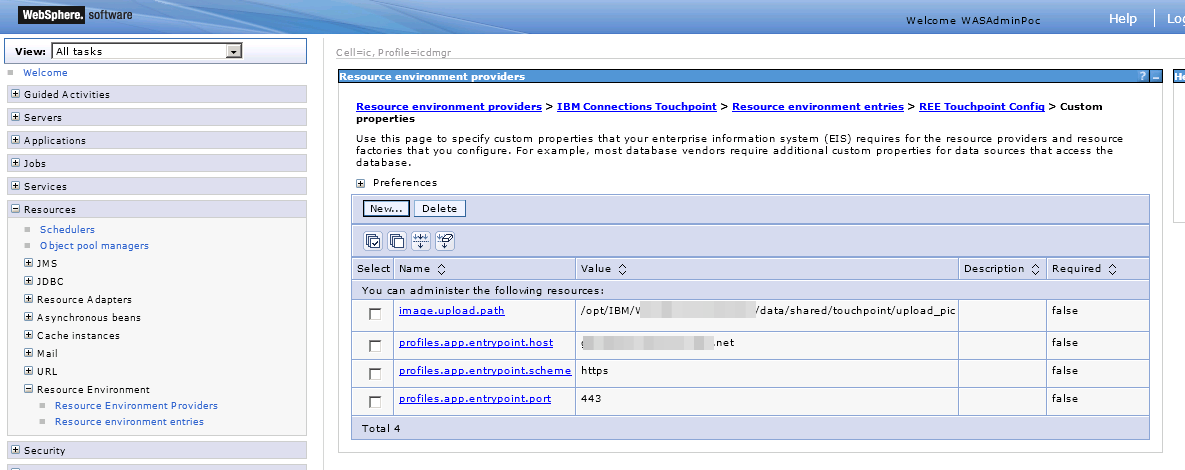Go to REE Touchpoint Config breadcrumb
Image resolution: width=1185 pixels, height=470 pixels.
click(x=982, y=107)
